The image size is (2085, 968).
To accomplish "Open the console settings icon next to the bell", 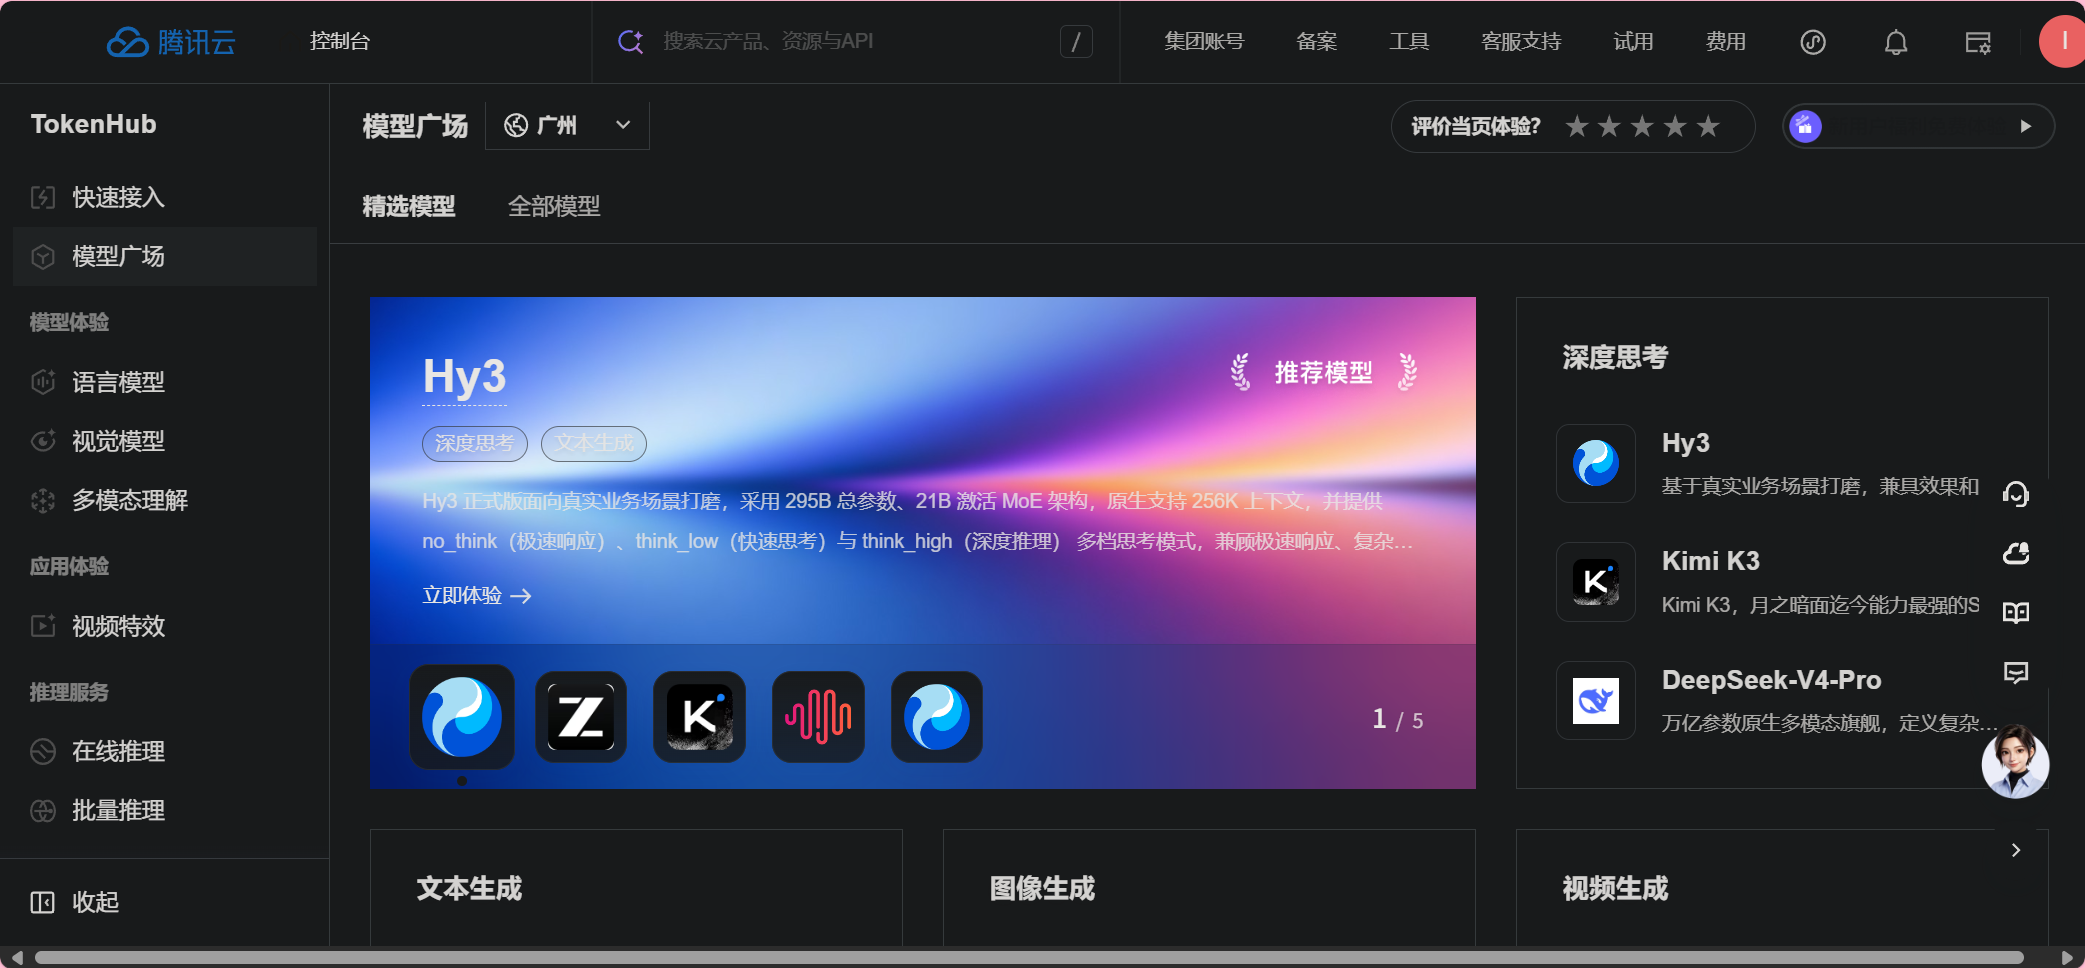I will pyautogui.click(x=1978, y=42).
